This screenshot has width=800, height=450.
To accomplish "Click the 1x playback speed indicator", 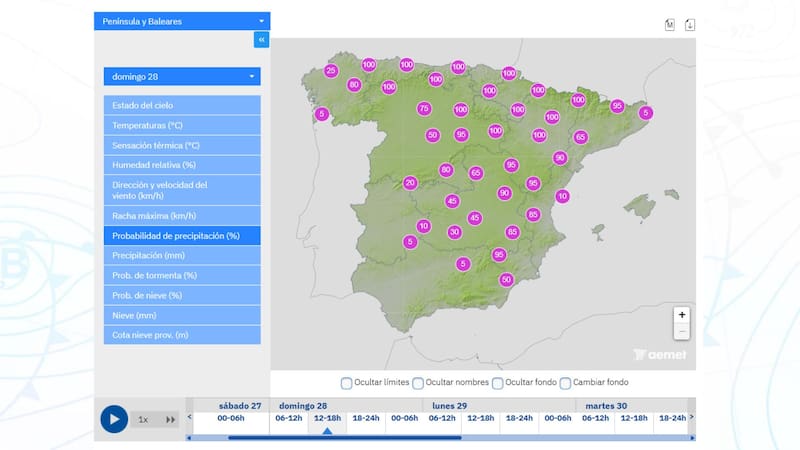I will point(143,419).
